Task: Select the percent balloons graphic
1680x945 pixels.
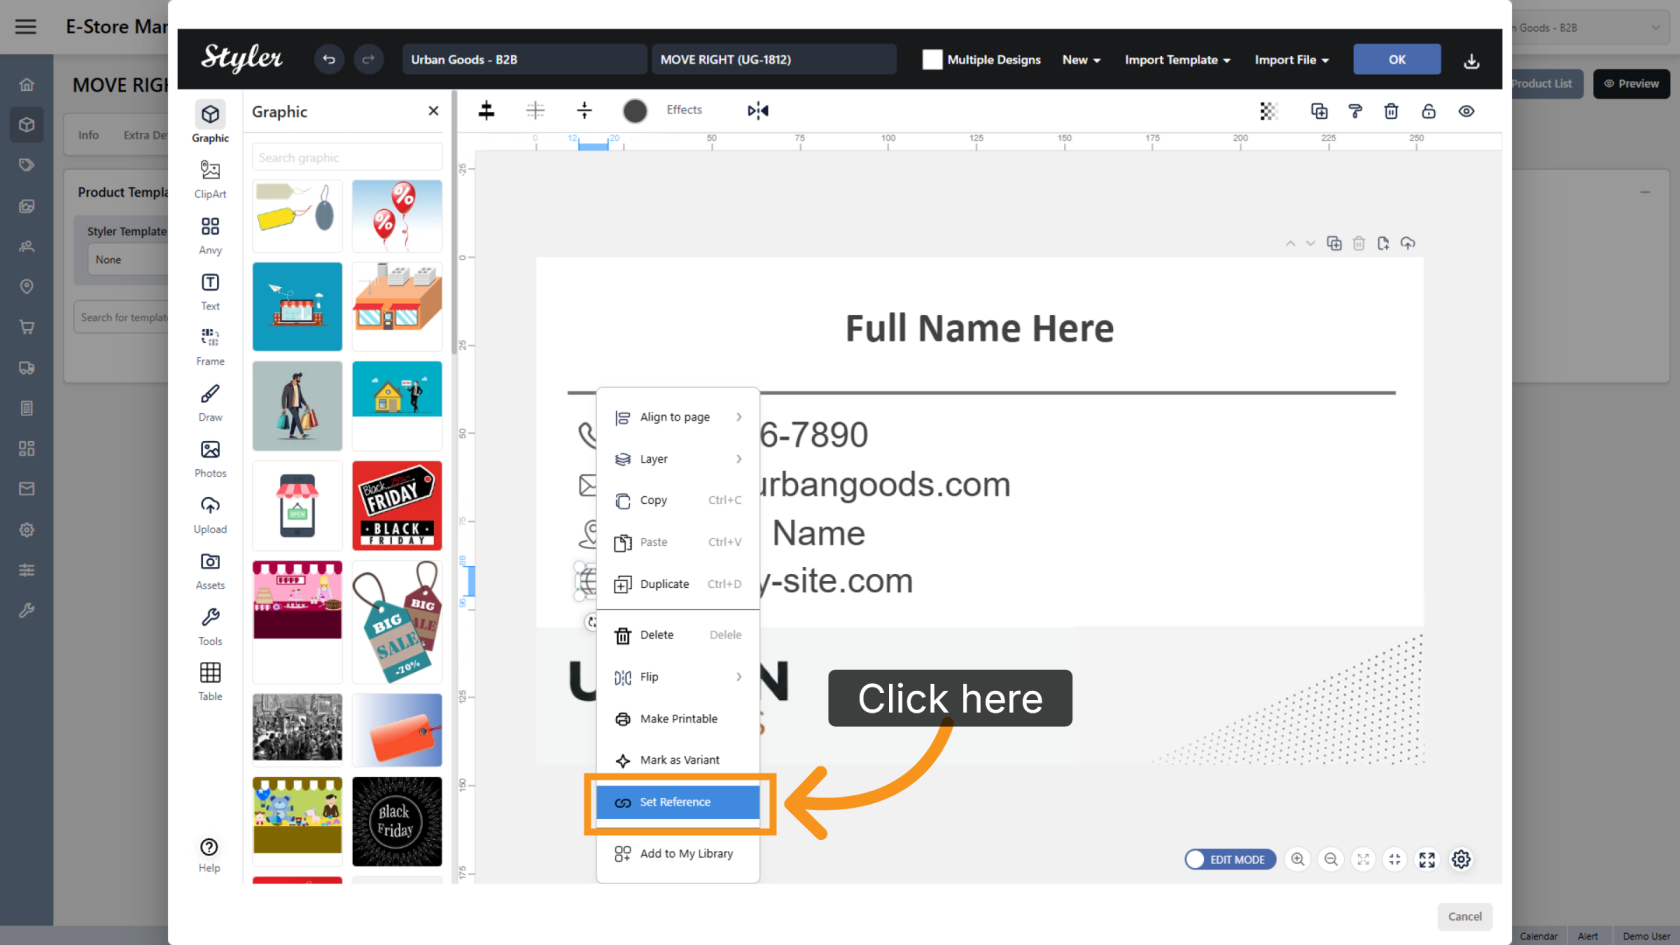Action: (397, 216)
